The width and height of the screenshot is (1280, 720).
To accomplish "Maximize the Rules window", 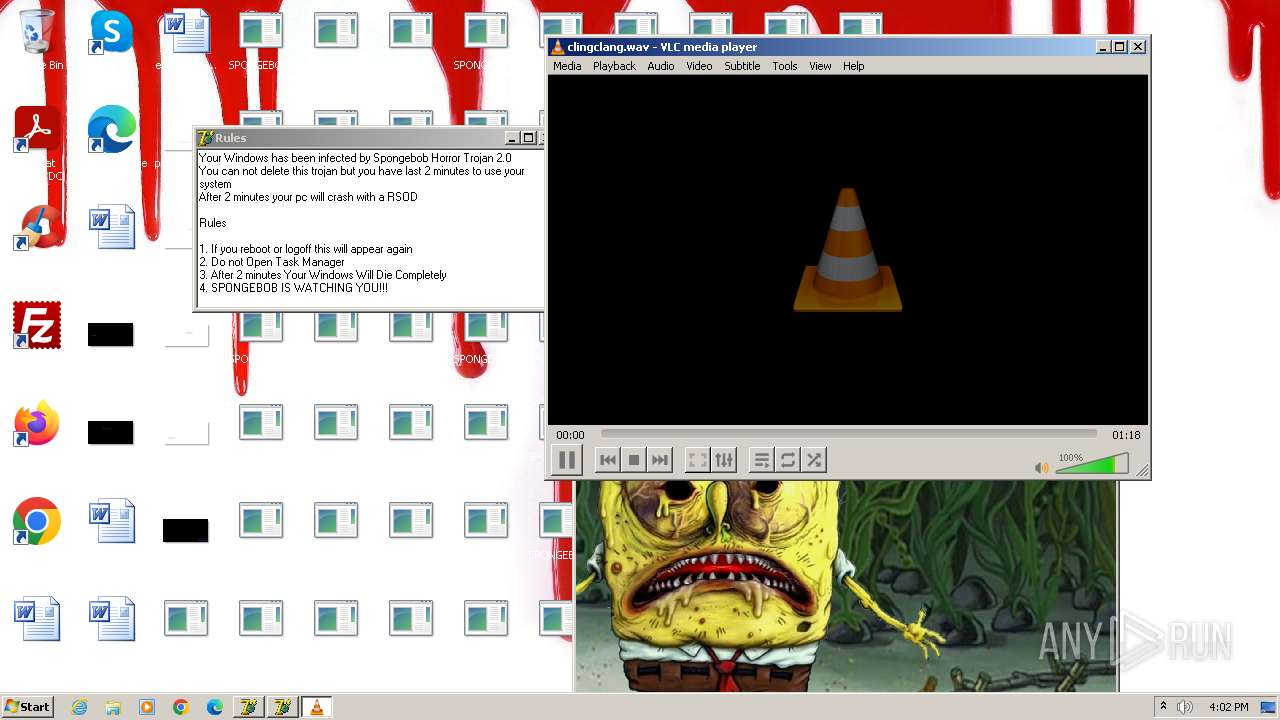I will pyautogui.click(x=528, y=138).
